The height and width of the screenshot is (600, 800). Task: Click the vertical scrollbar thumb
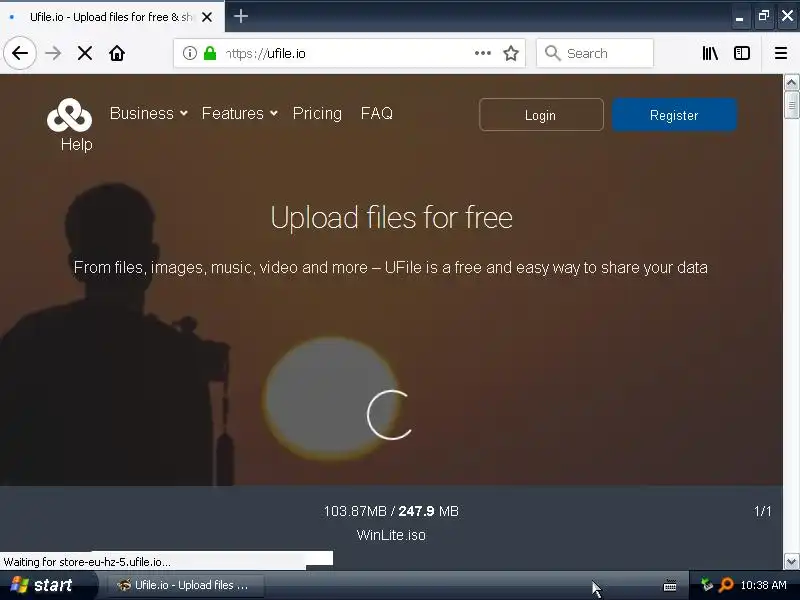pos(791,105)
